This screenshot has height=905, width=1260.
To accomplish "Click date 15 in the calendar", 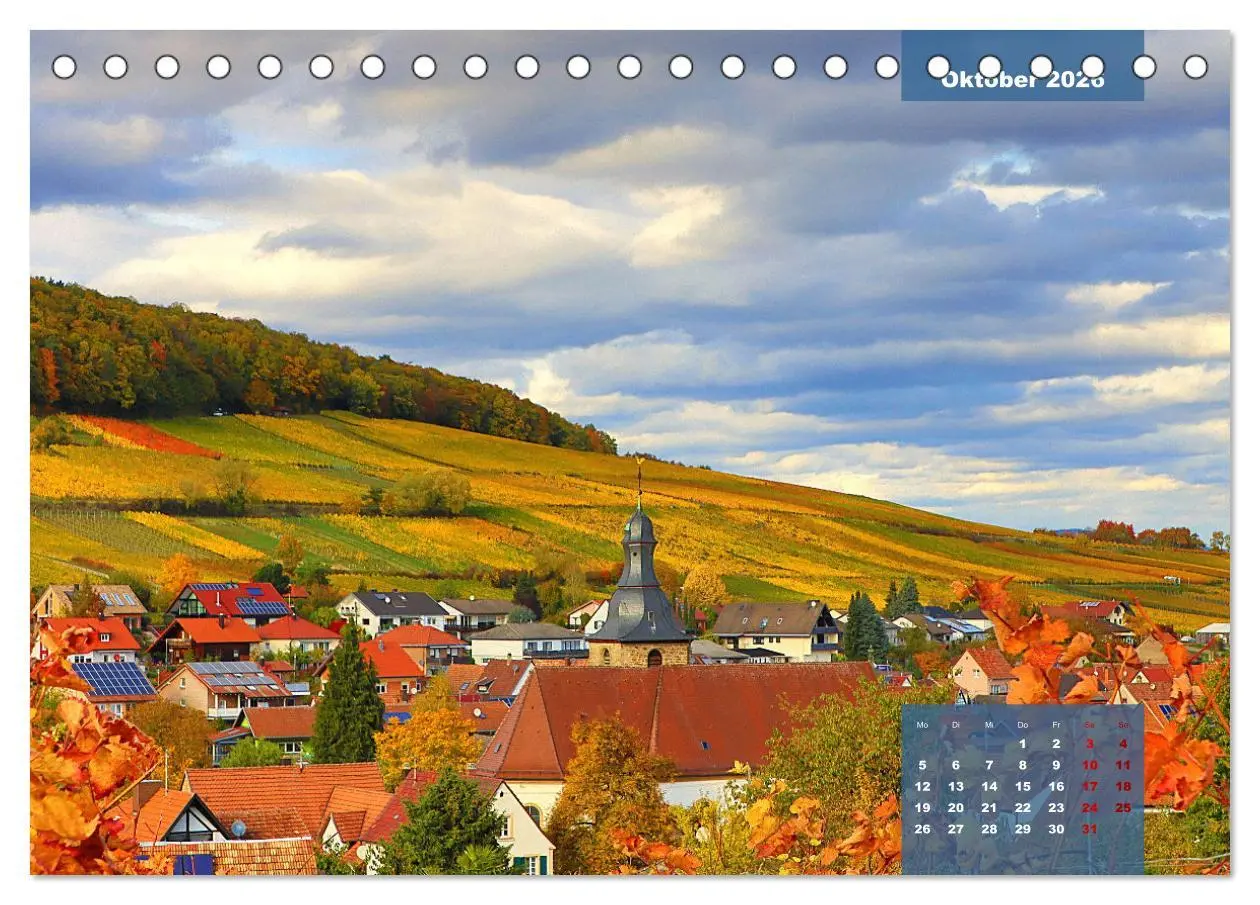I will point(1023,787).
